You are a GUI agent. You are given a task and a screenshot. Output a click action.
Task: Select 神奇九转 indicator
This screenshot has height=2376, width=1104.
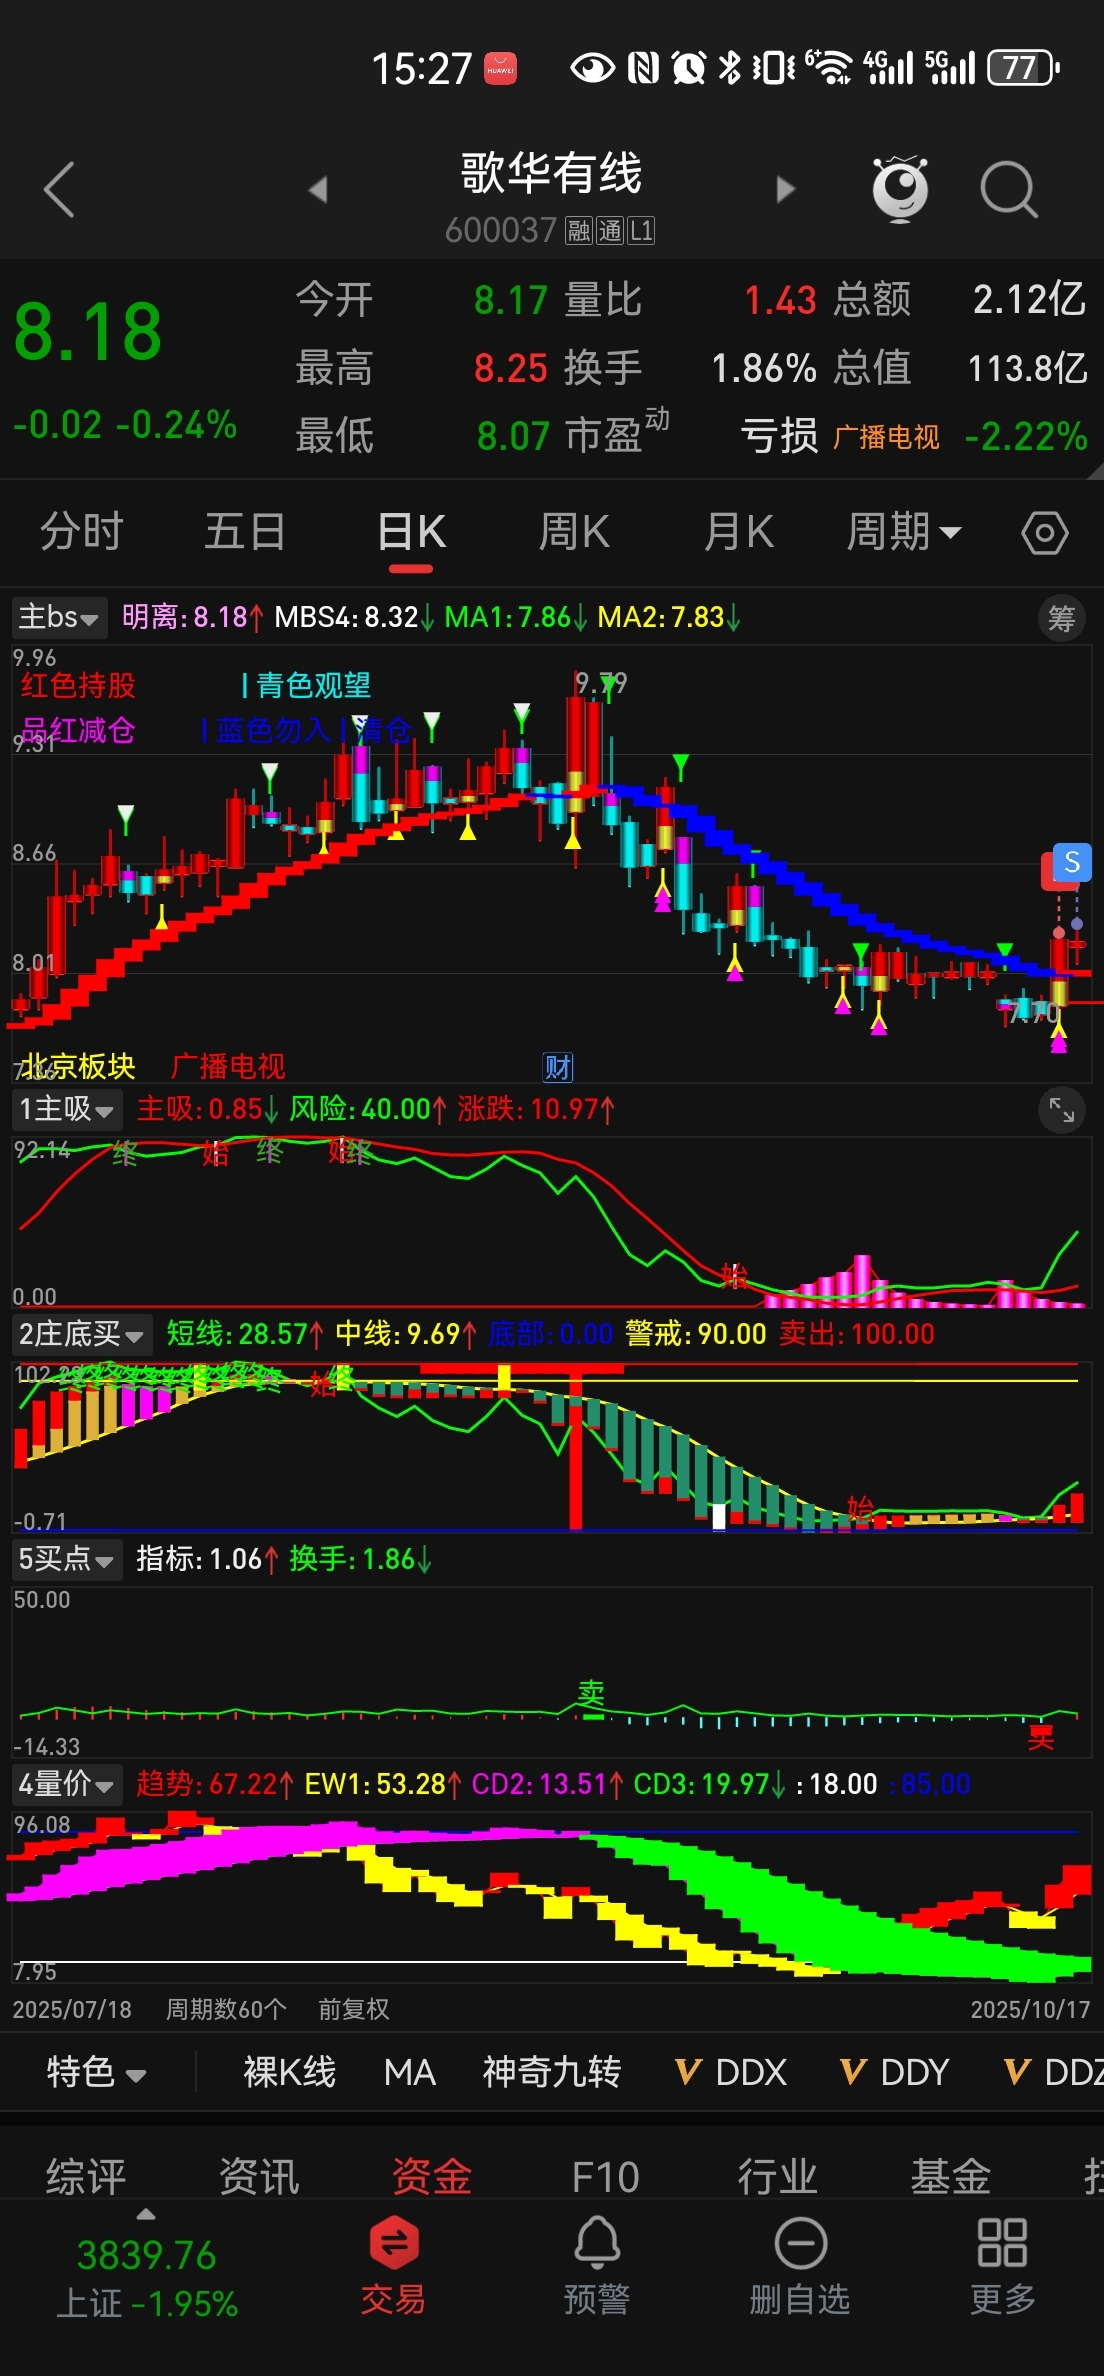click(552, 2072)
